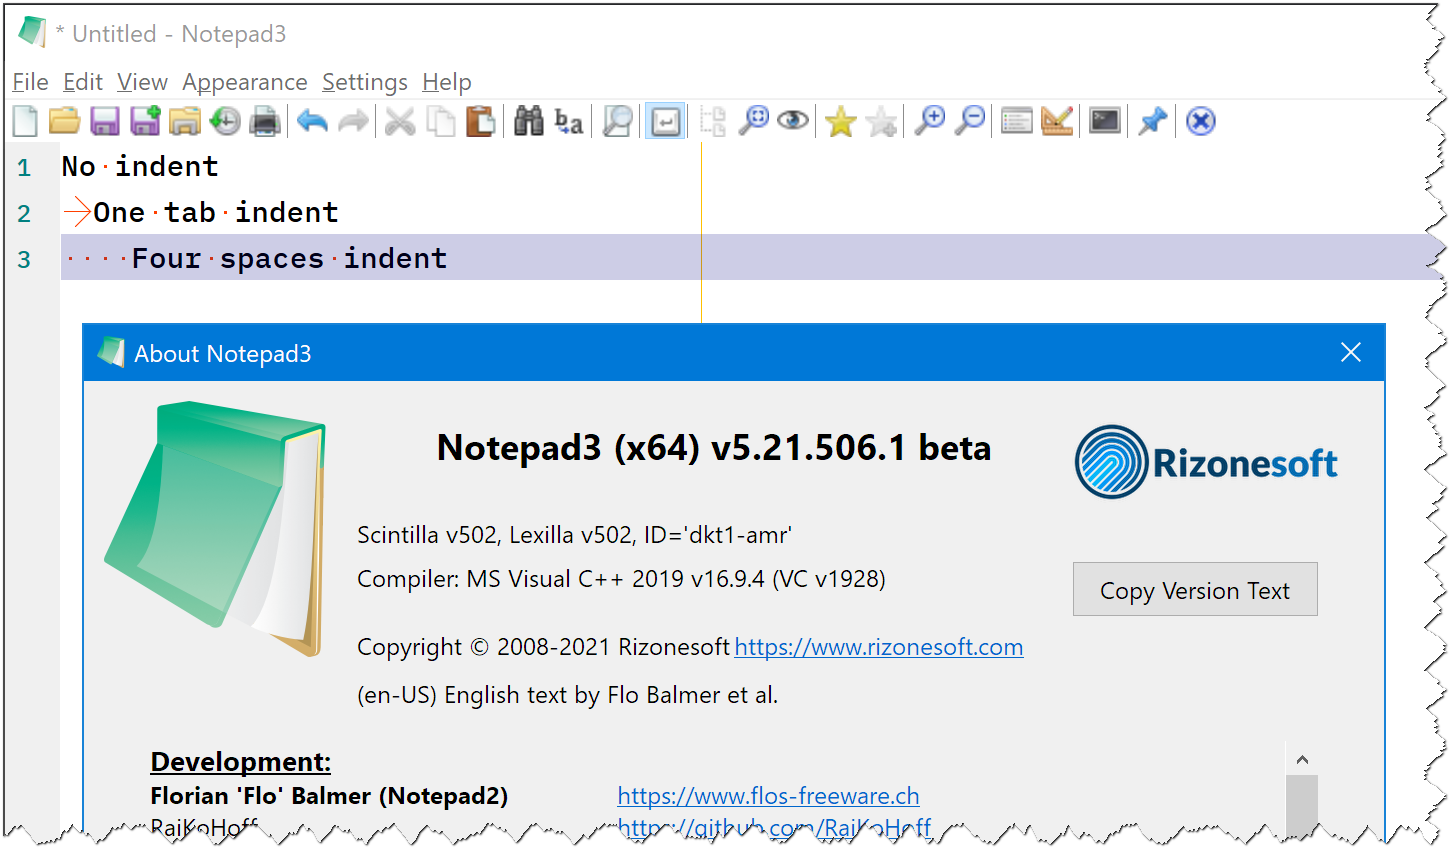
Task: Launch the execute-document terminal icon
Action: click(x=1104, y=120)
